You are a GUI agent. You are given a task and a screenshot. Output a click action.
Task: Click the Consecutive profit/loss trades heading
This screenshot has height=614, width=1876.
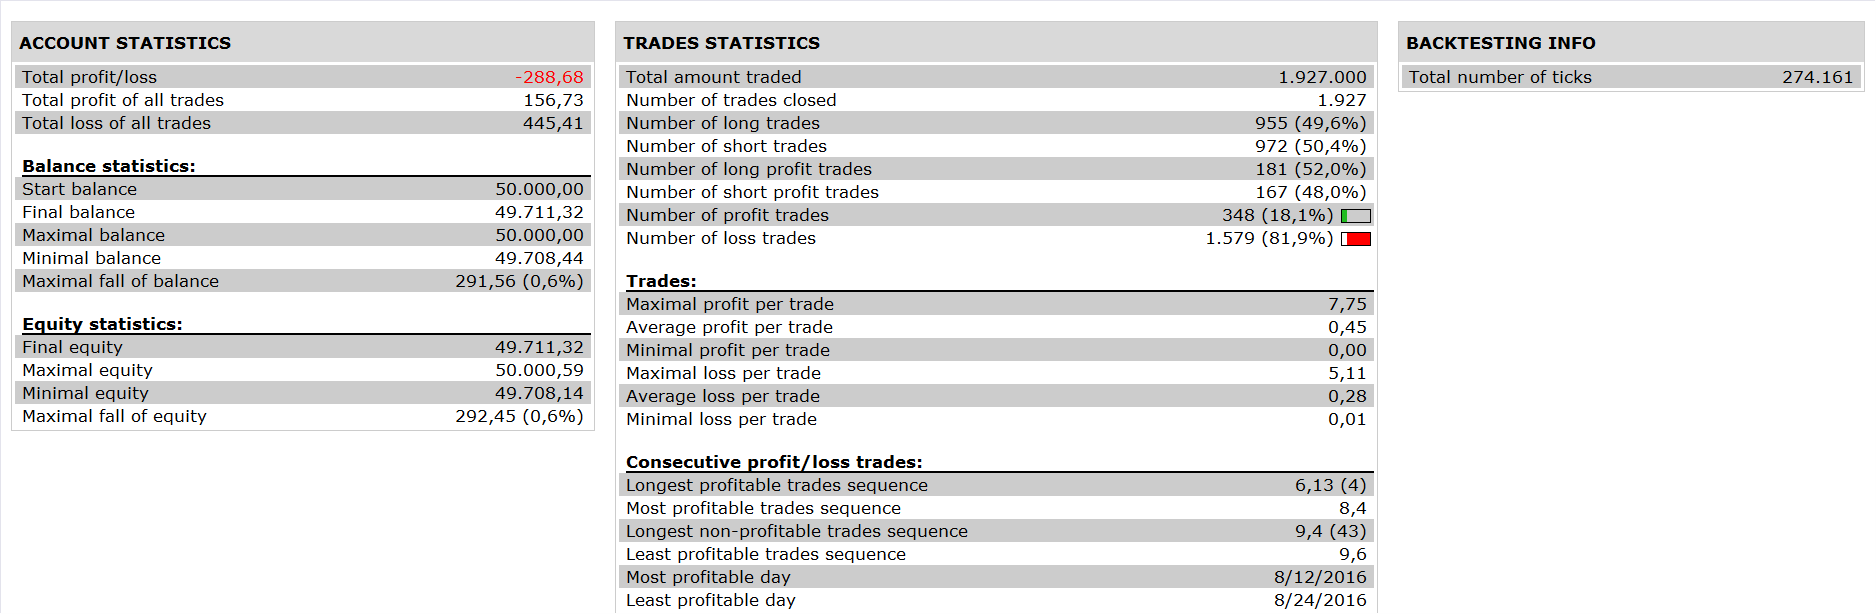tap(774, 462)
